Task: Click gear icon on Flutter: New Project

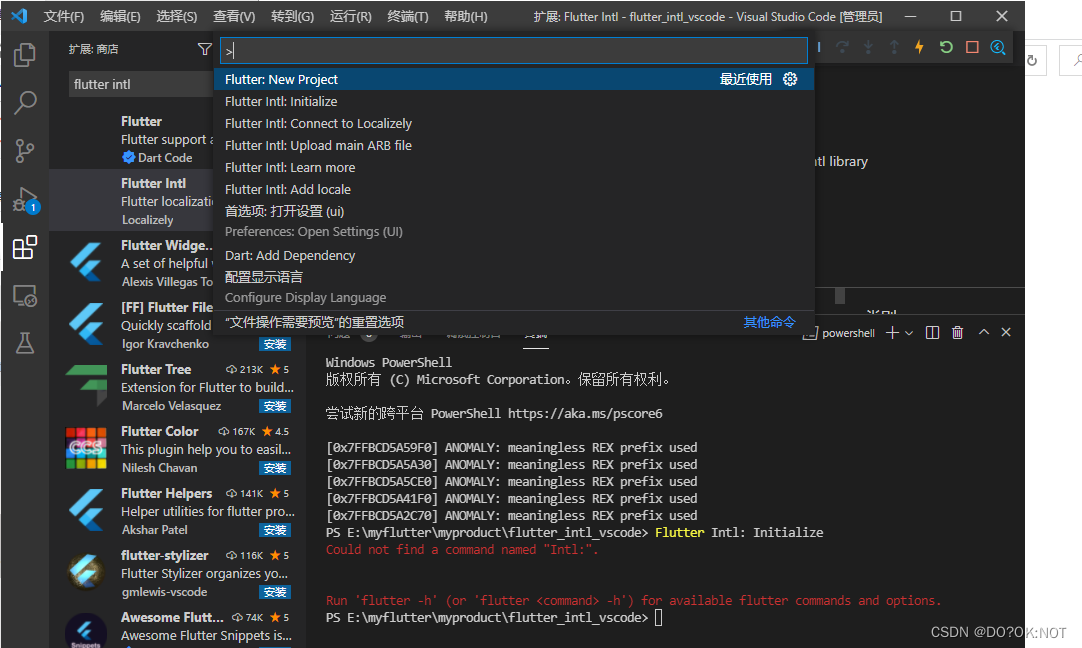Action: click(x=790, y=79)
